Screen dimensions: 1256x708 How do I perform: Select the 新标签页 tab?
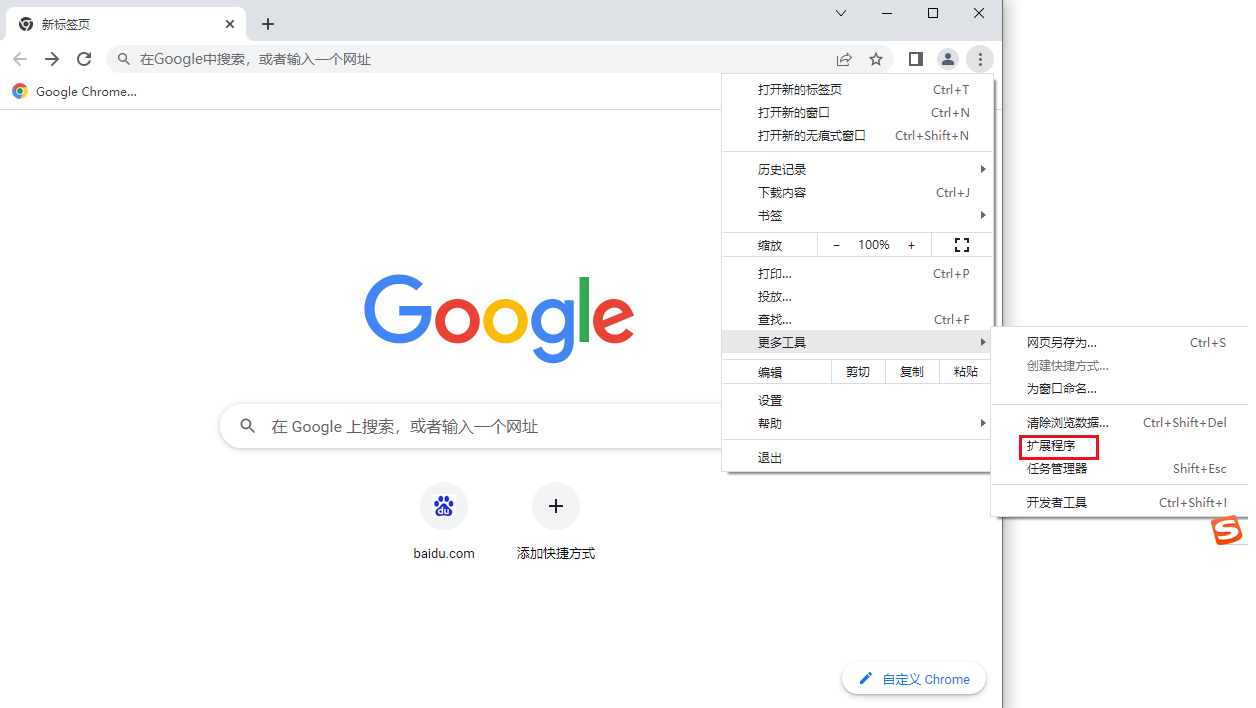pyautogui.click(x=126, y=24)
